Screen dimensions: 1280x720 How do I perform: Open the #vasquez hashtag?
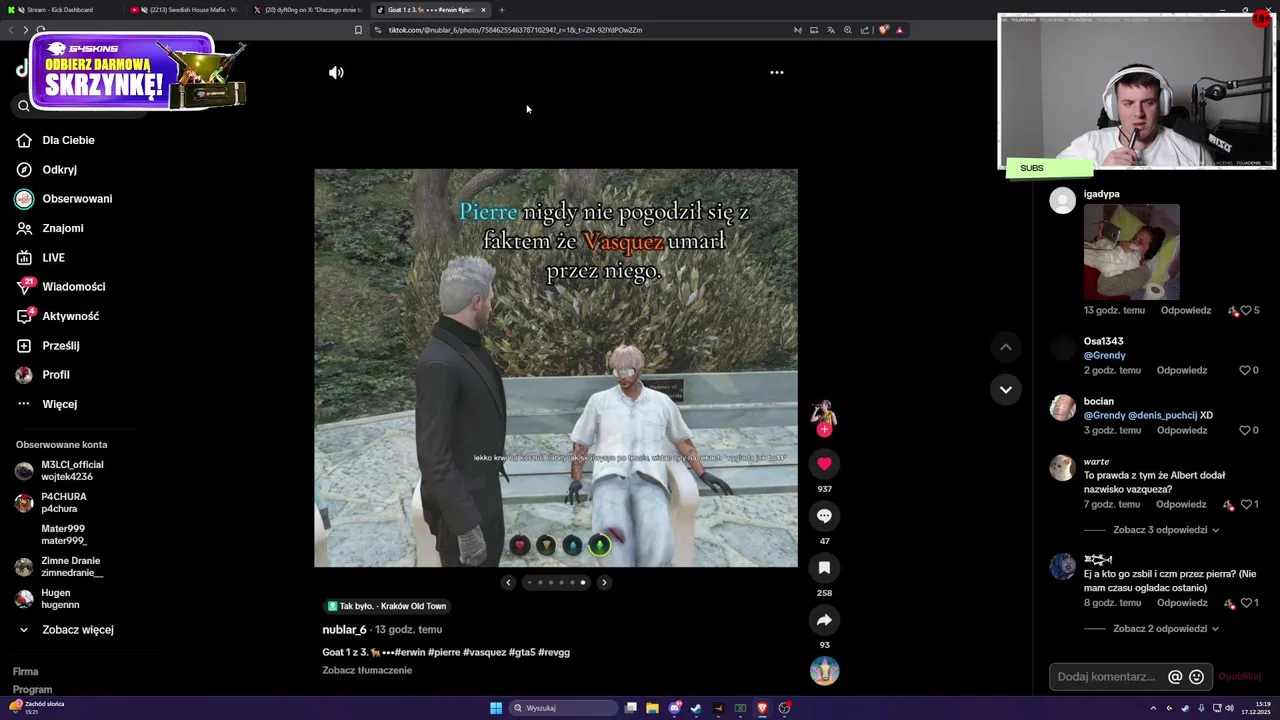point(484,652)
